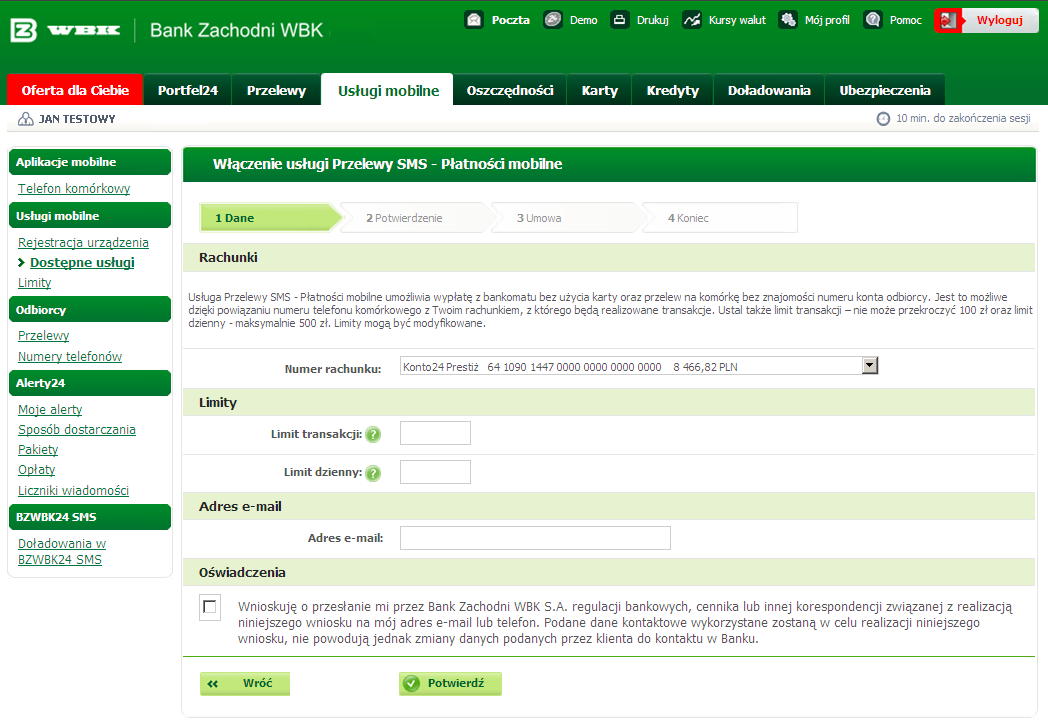Click the Potwierdź confirm button
The width and height of the screenshot is (1048, 726).
coord(450,683)
